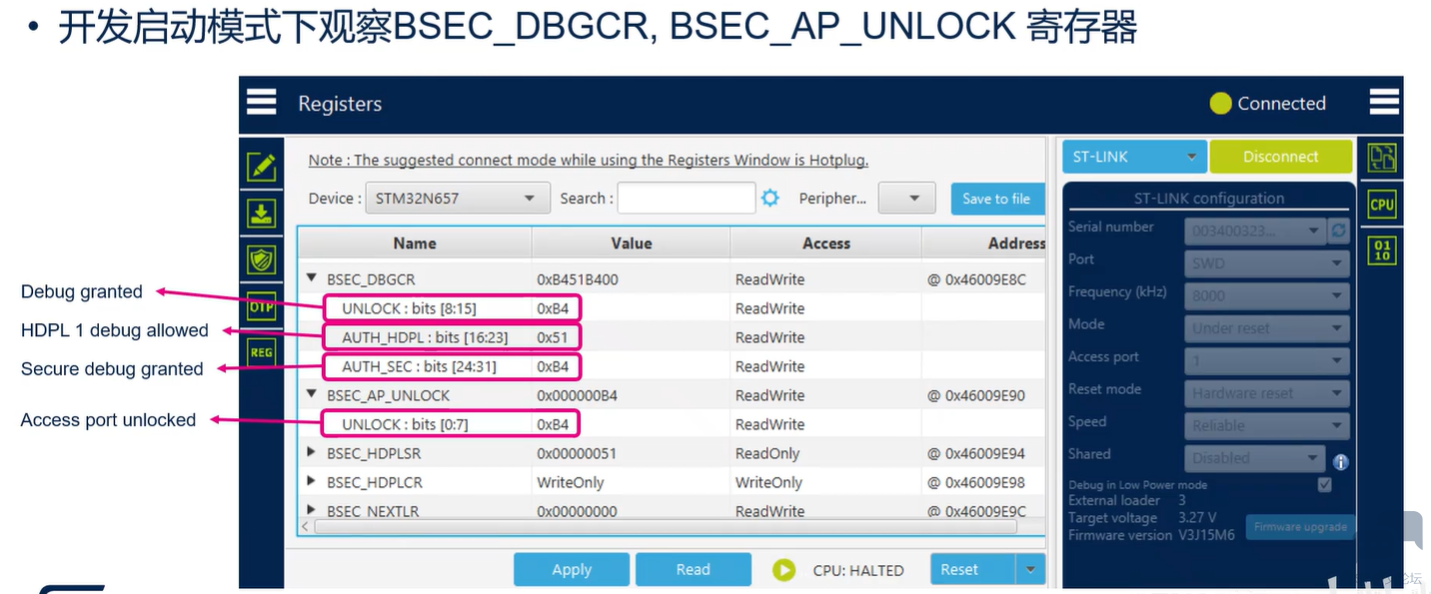Expand the BSEC_HDPLCR register row
Viewport: 1431px width, 594px height.
[x=312, y=482]
